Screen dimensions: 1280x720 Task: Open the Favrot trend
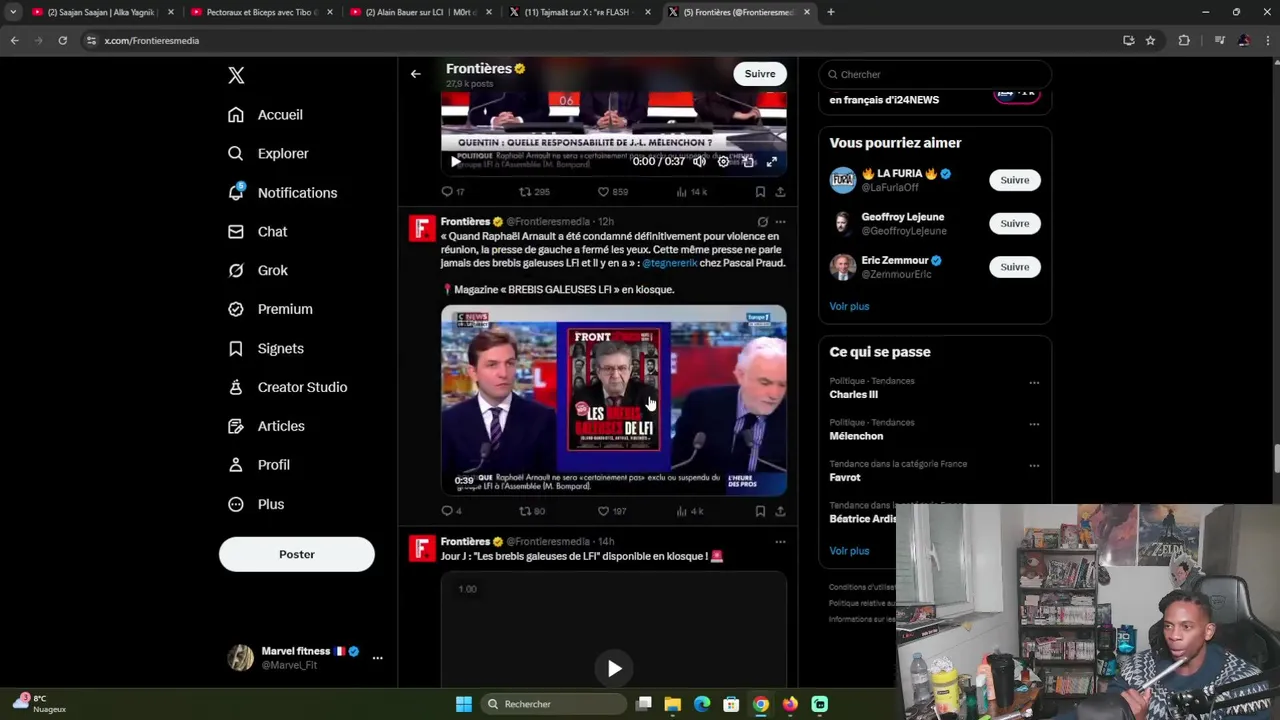pos(845,477)
